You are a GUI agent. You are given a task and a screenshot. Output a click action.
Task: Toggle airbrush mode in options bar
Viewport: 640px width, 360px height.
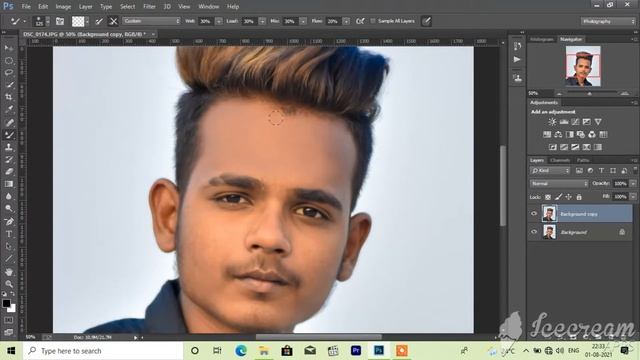pyautogui.click(x=360, y=21)
